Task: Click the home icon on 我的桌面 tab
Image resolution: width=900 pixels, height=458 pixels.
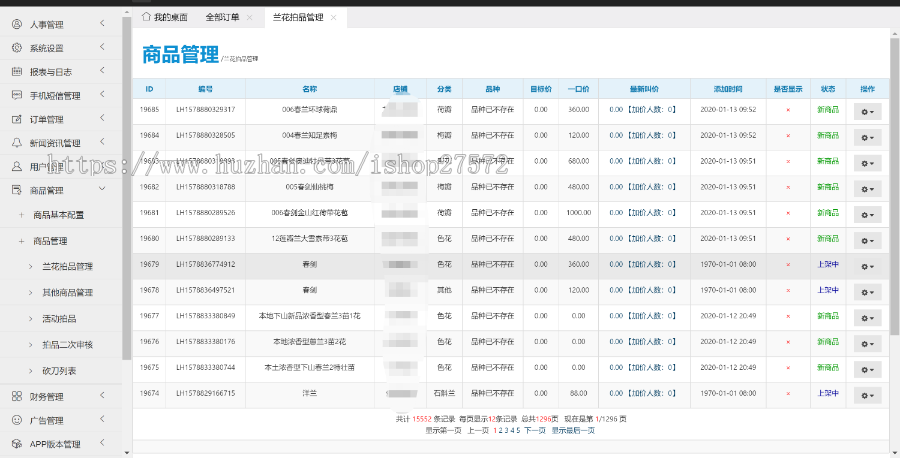Action: coord(146,17)
